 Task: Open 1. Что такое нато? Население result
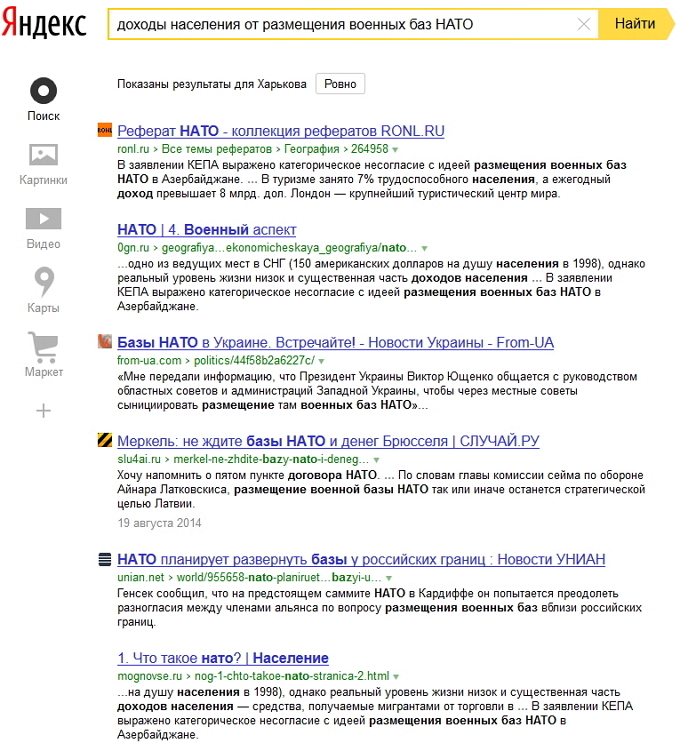[223, 658]
